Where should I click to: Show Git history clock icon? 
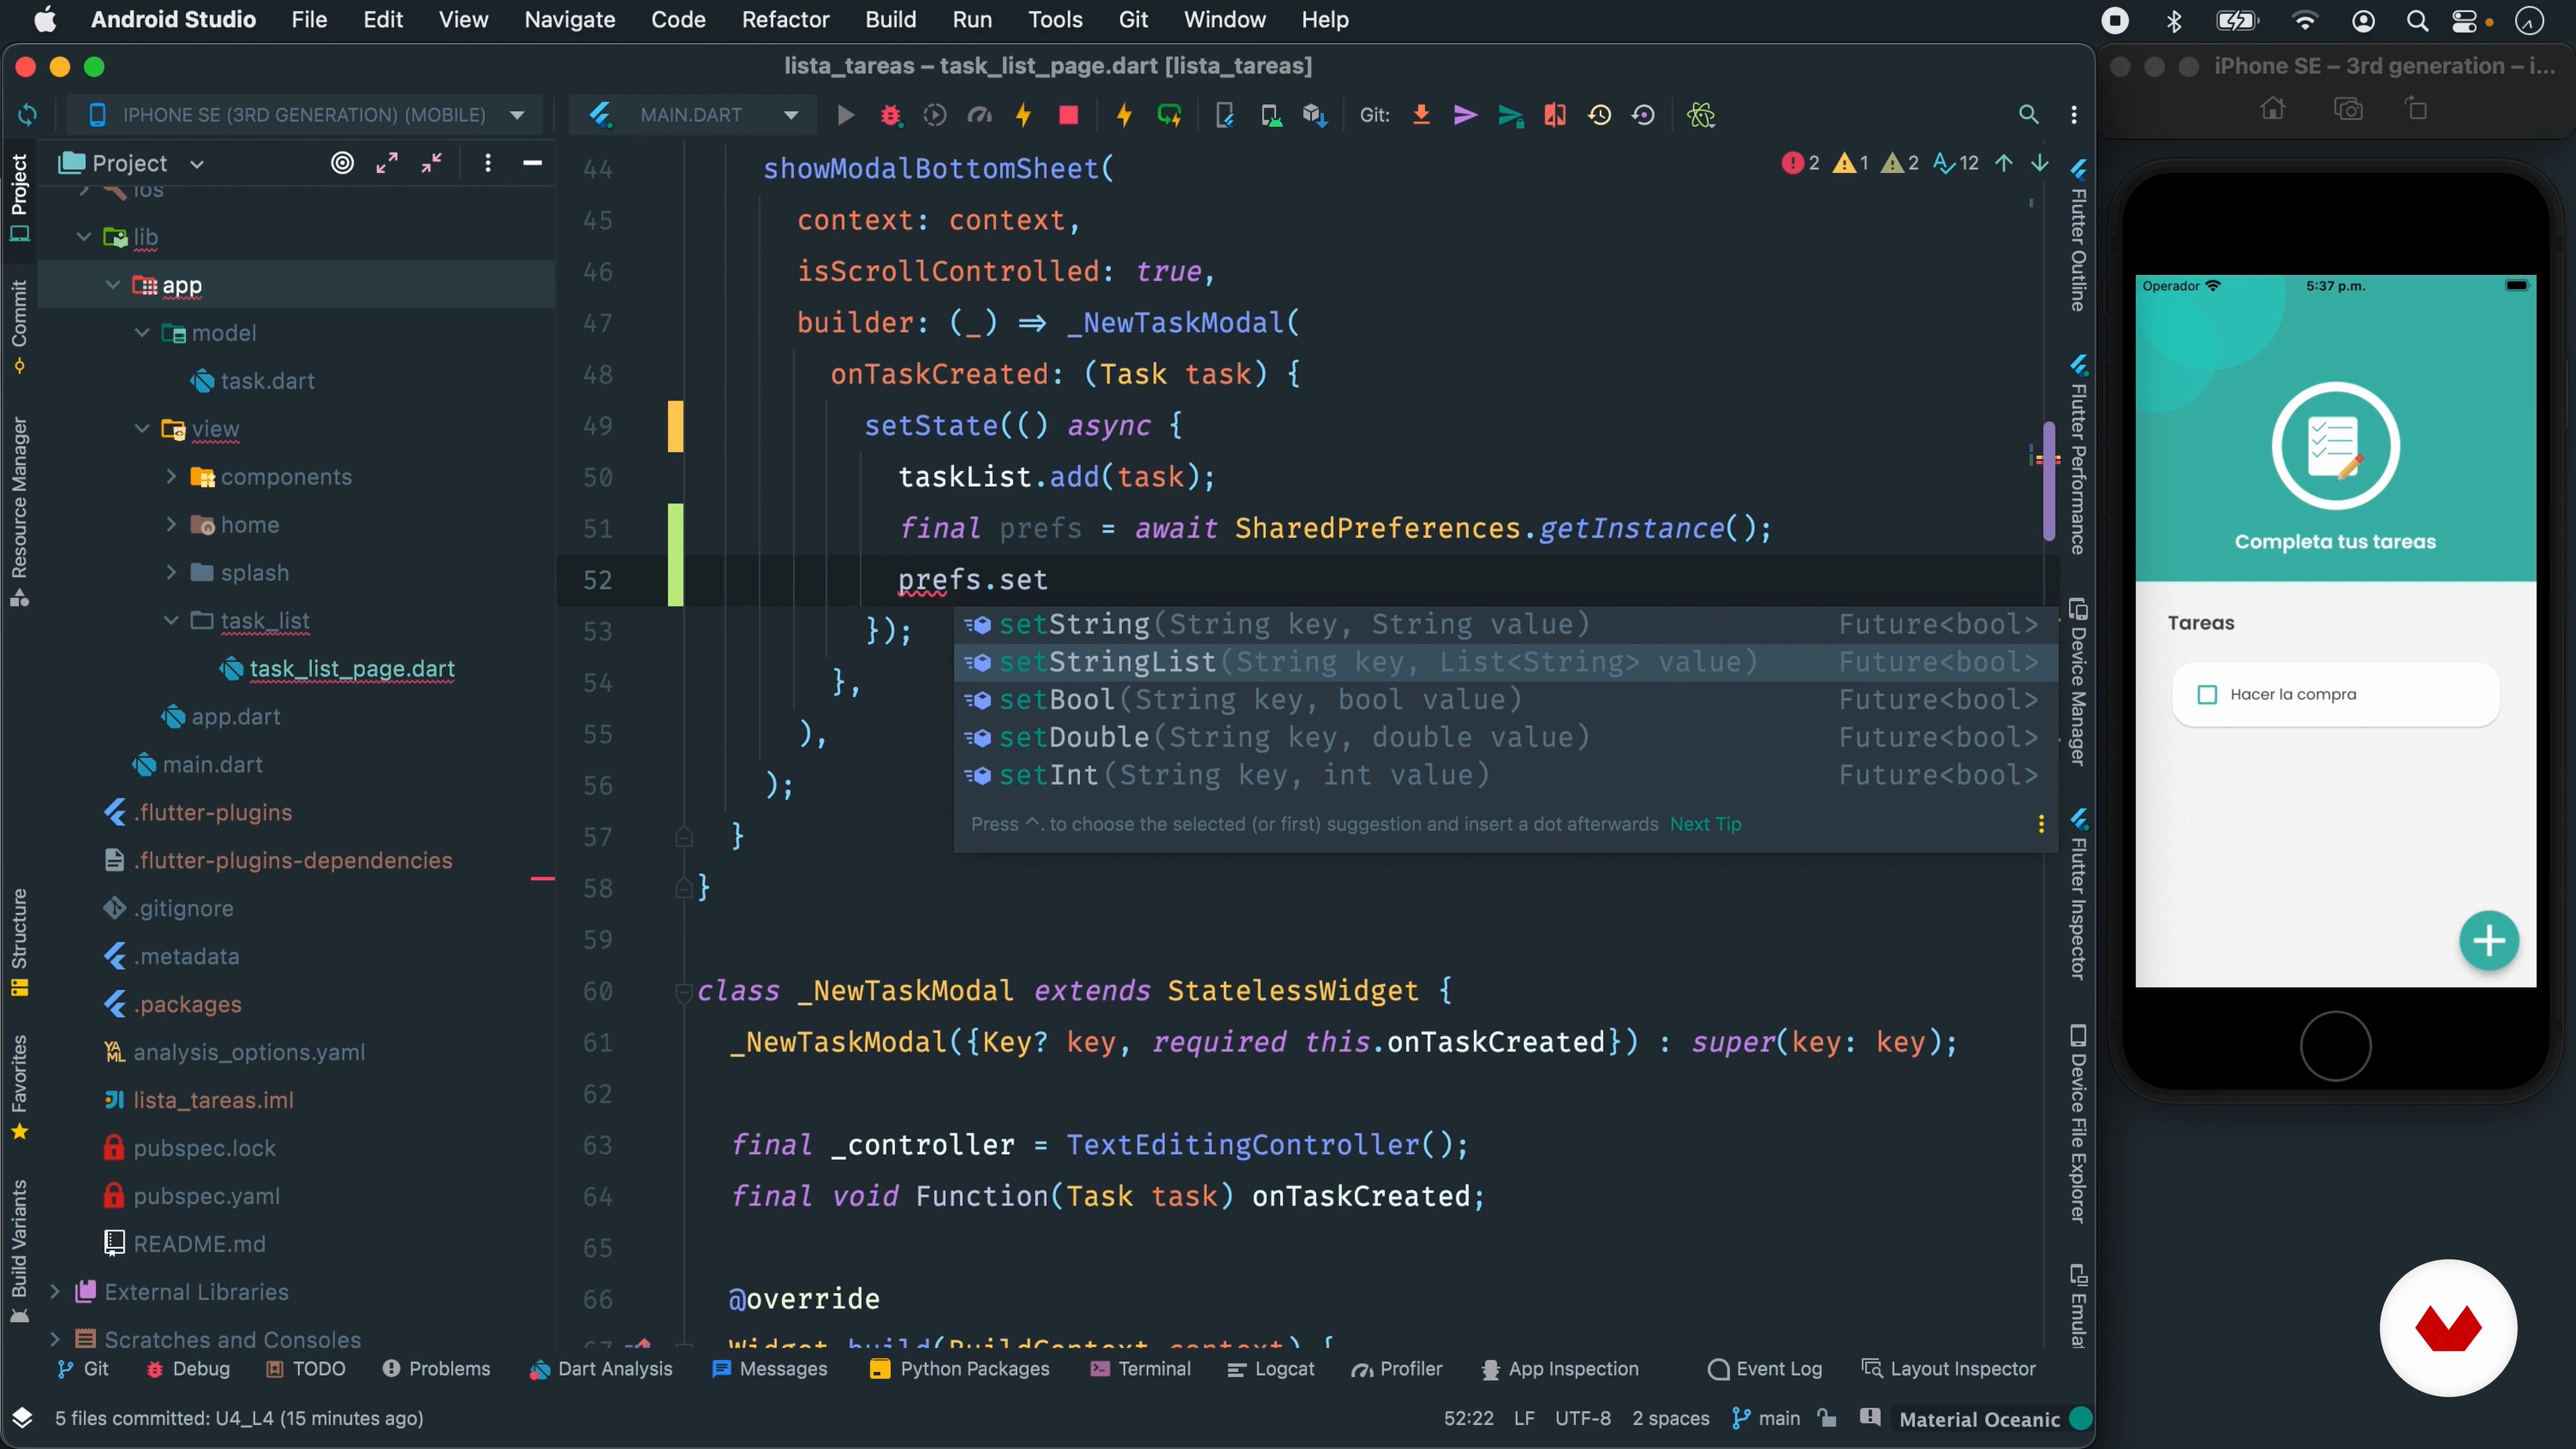click(x=1599, y=115)
